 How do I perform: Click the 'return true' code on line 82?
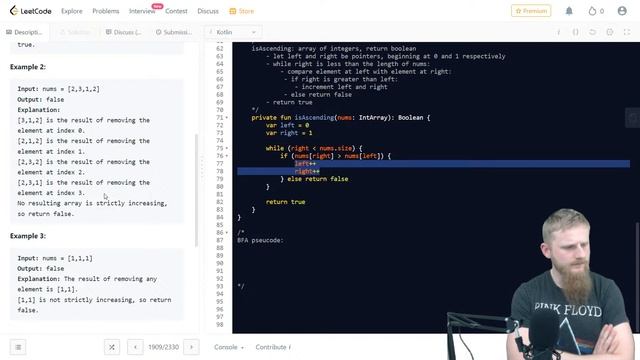coord(285,202)
